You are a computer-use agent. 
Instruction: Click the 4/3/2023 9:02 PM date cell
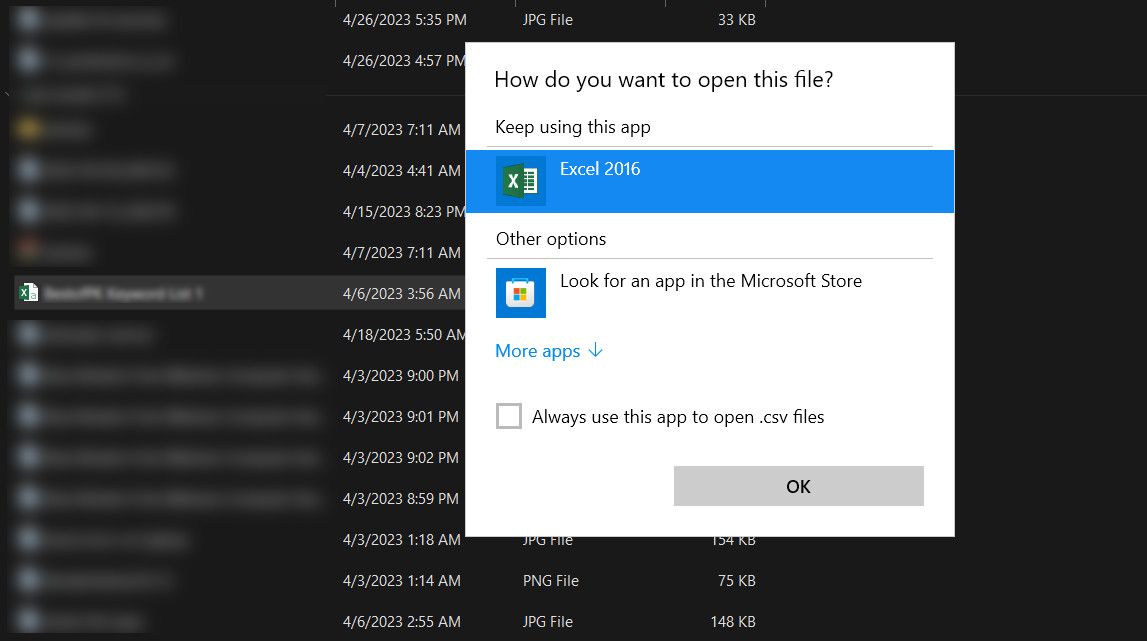point(401,457)
